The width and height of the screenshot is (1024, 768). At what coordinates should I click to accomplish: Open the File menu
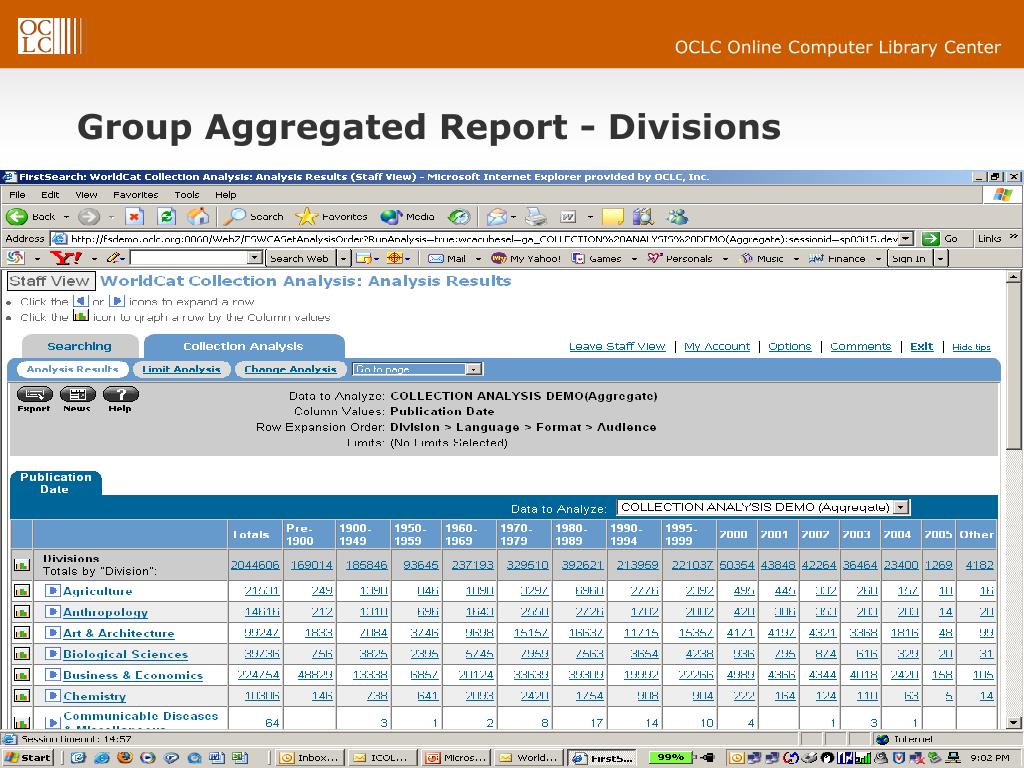point(18,195)
